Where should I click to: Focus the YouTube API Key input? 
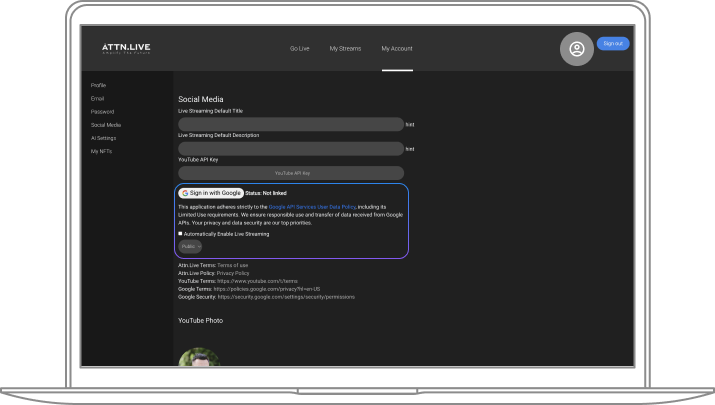coord(291,173)
